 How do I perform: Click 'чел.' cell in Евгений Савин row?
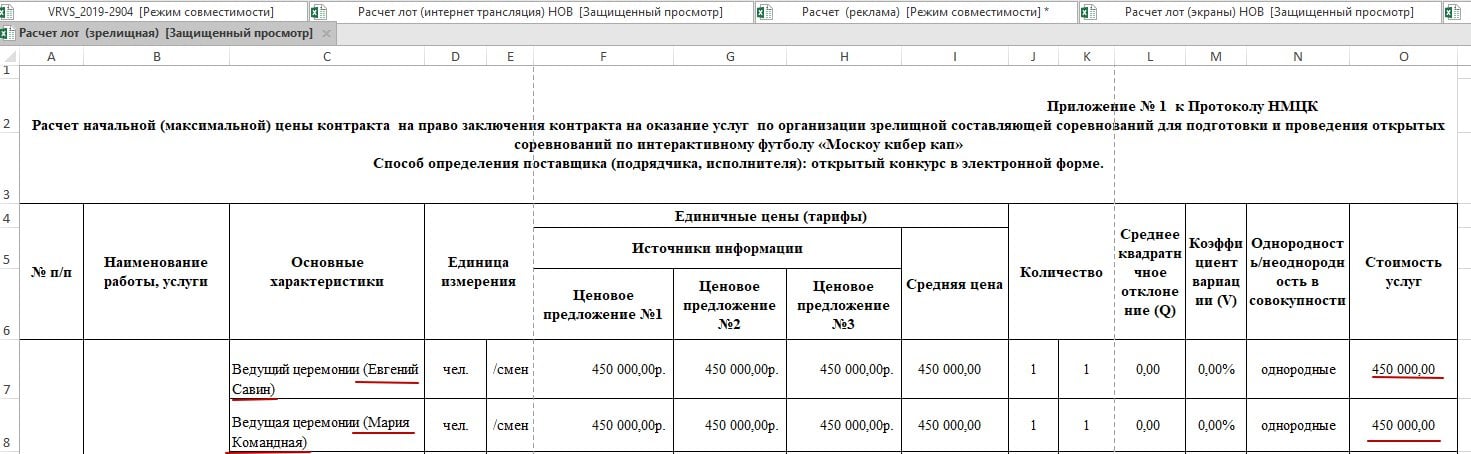[455, 370]
